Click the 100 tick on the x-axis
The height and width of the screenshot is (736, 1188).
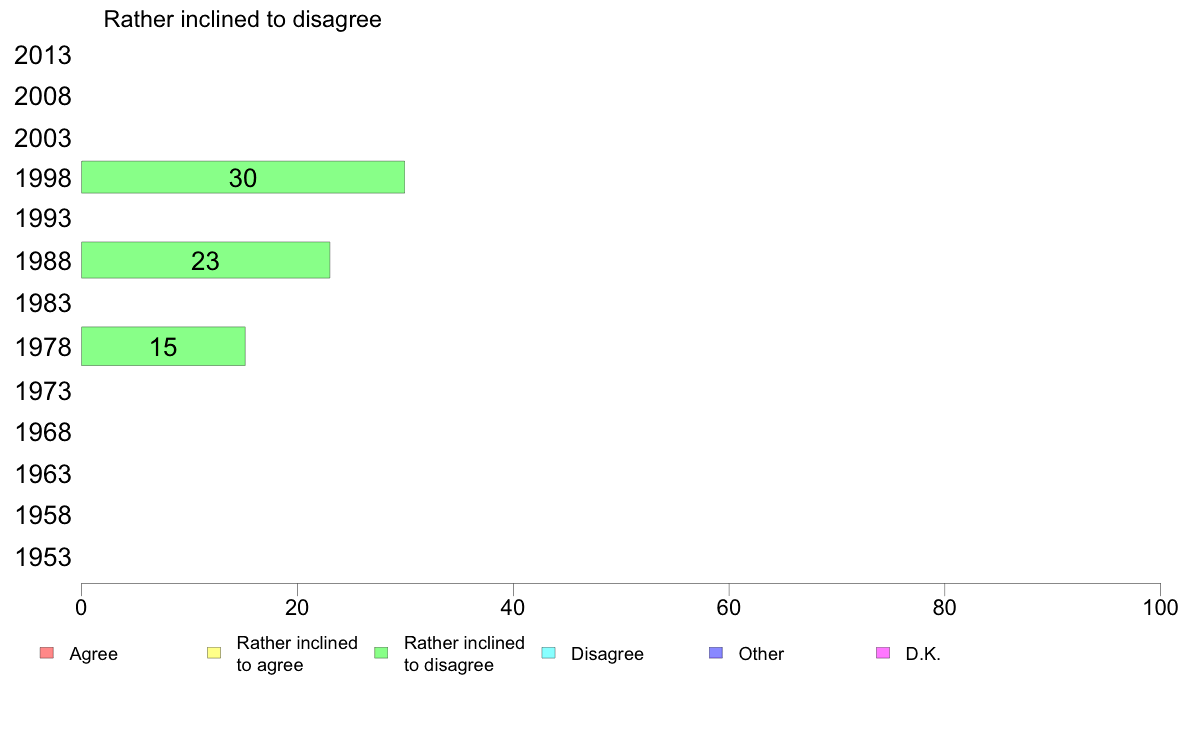[x=1160, y=607]
